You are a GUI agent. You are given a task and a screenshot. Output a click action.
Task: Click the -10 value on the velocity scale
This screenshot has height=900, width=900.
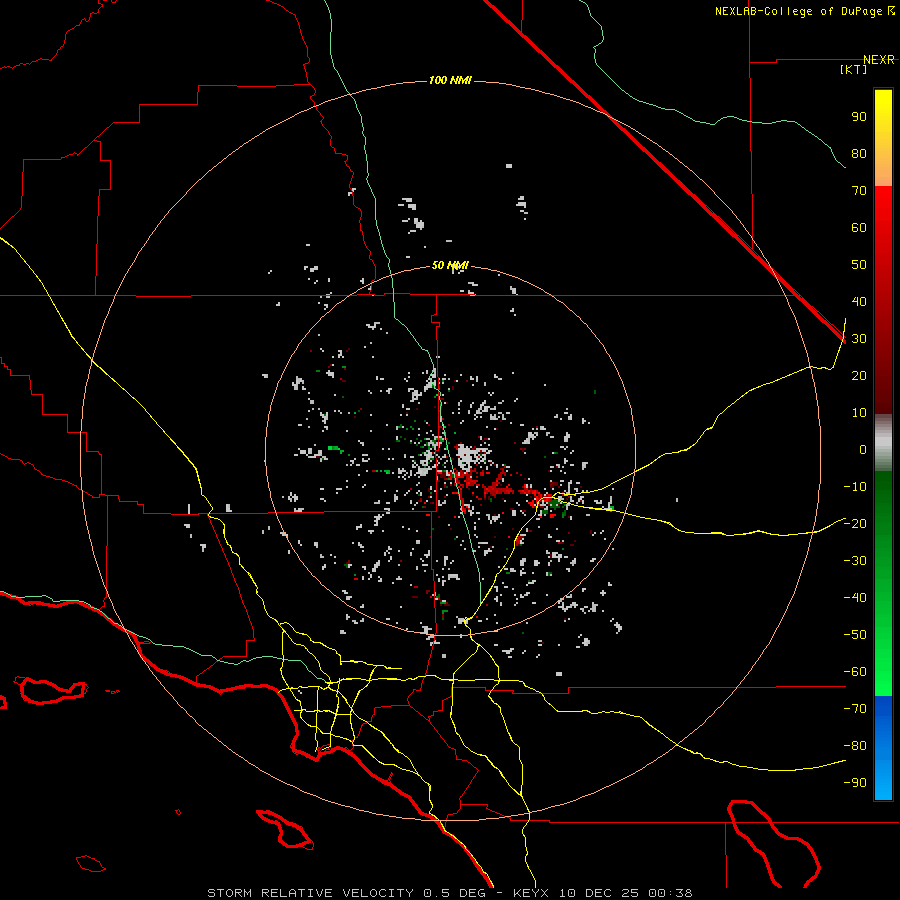click(x=855, y=487)
